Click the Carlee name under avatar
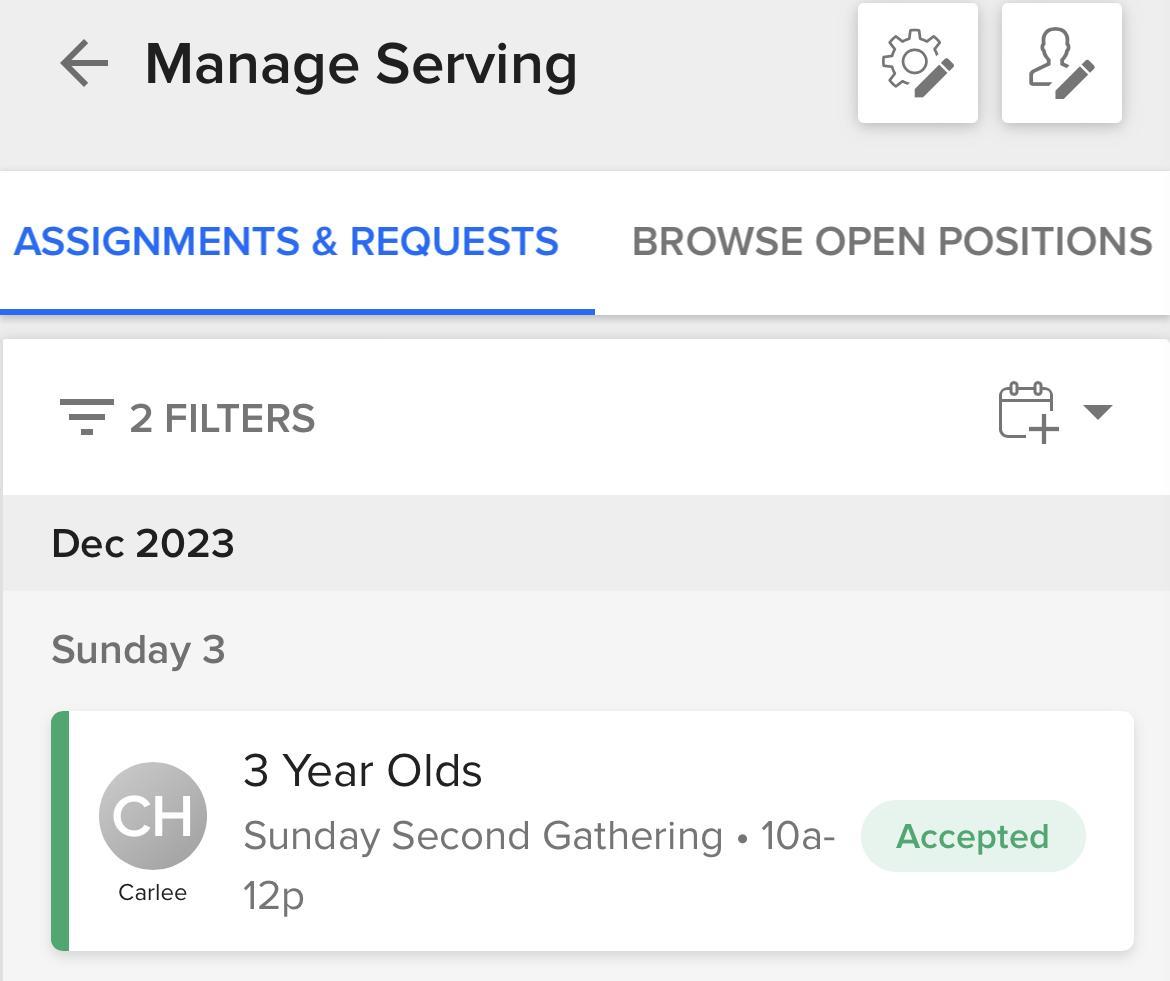1170x981 pixels. (152, 893)
